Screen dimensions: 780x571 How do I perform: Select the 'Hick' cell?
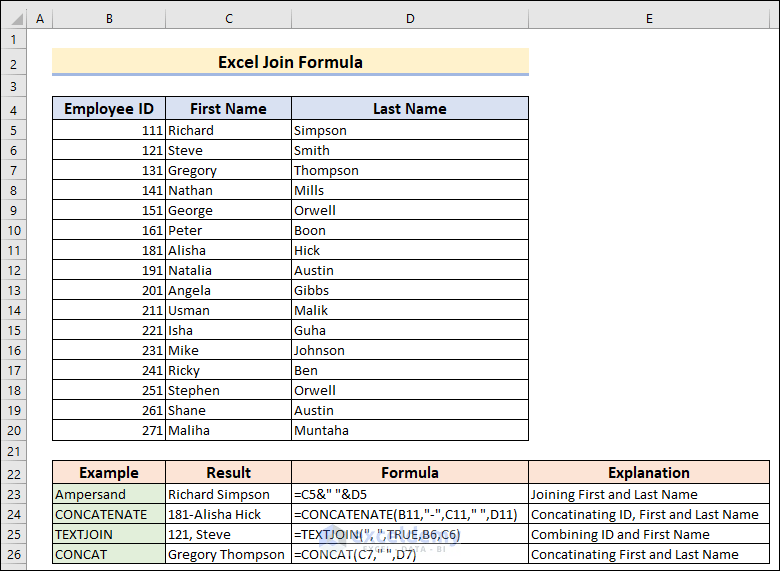click(410, 250)
